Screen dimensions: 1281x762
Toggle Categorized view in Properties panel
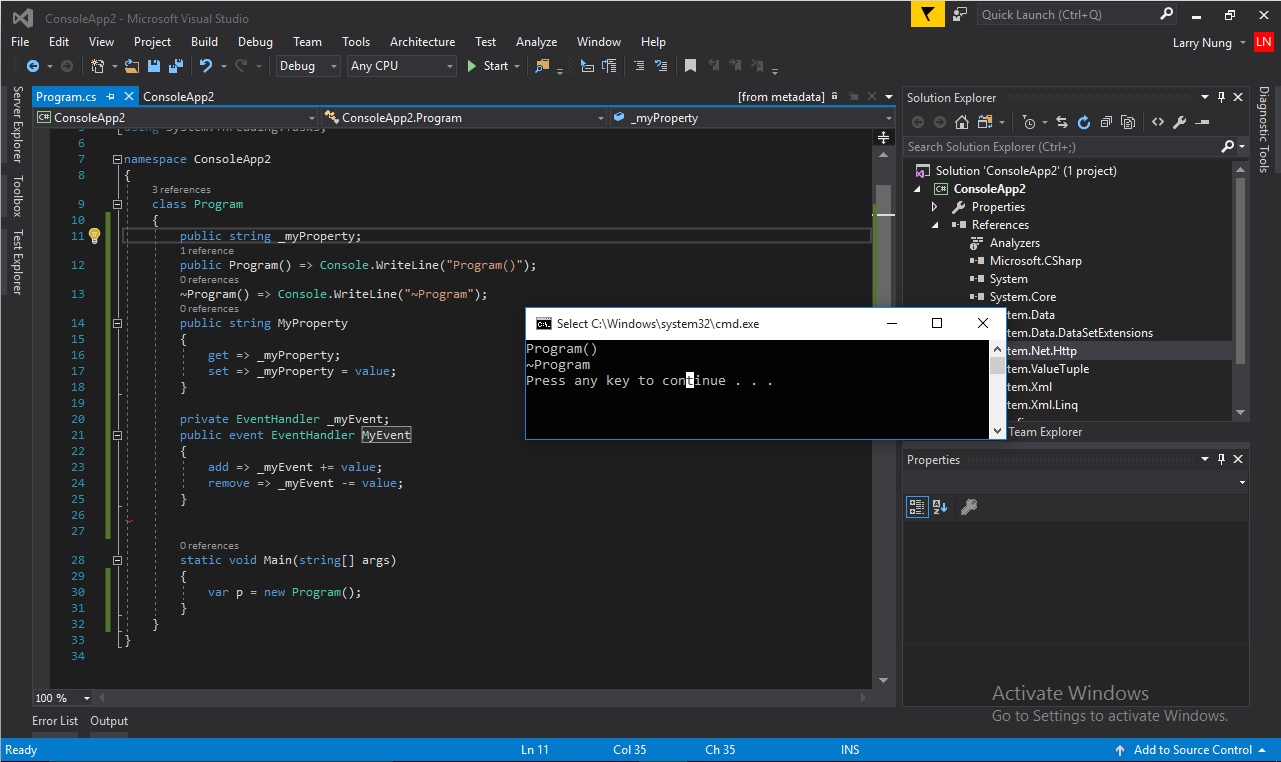point(917,507)
